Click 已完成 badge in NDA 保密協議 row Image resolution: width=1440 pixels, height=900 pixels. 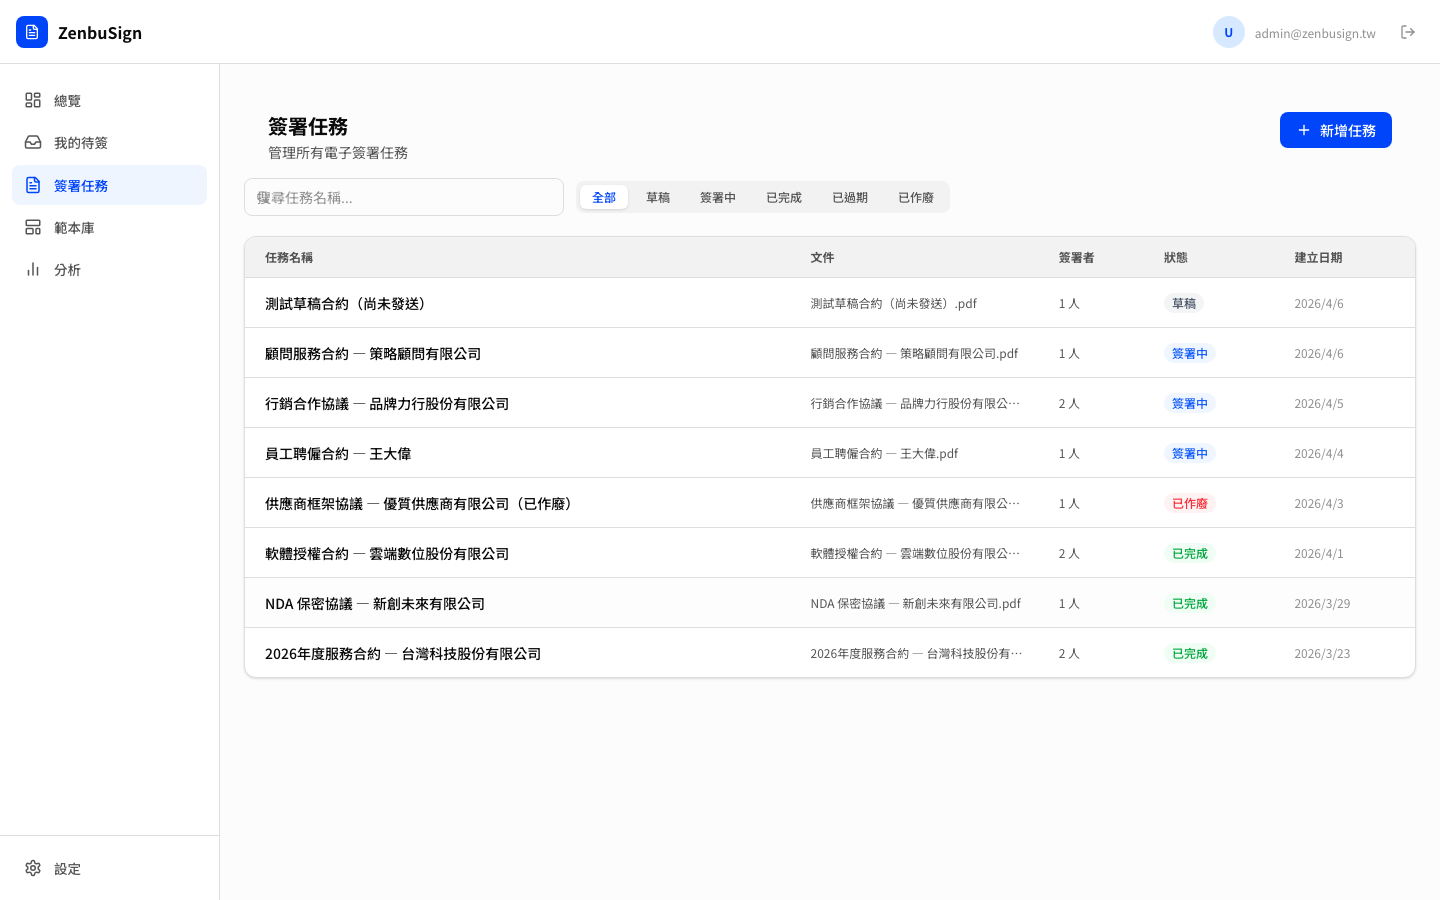[1190, 603]
